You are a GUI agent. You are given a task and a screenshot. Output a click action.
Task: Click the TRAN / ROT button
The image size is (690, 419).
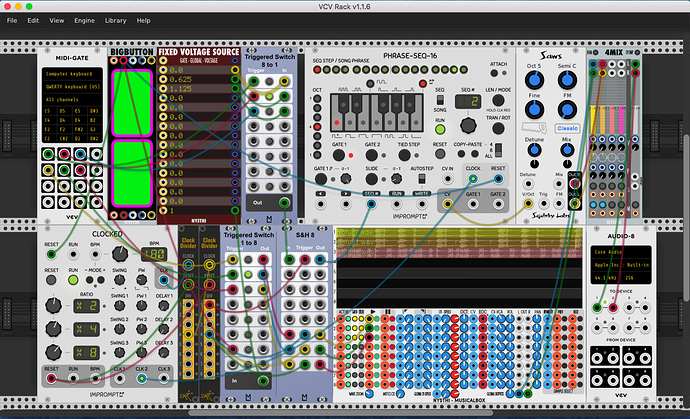coord(498,129)
